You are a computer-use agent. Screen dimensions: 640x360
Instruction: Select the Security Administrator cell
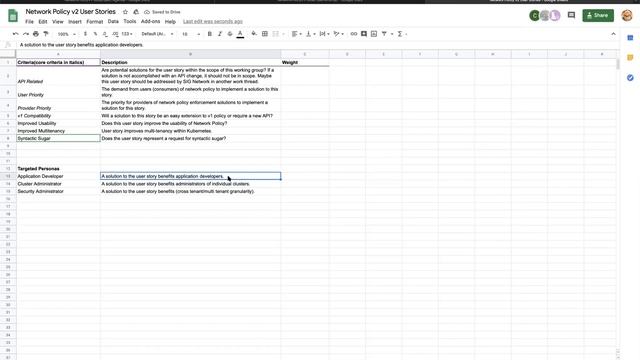pos(58,191)
